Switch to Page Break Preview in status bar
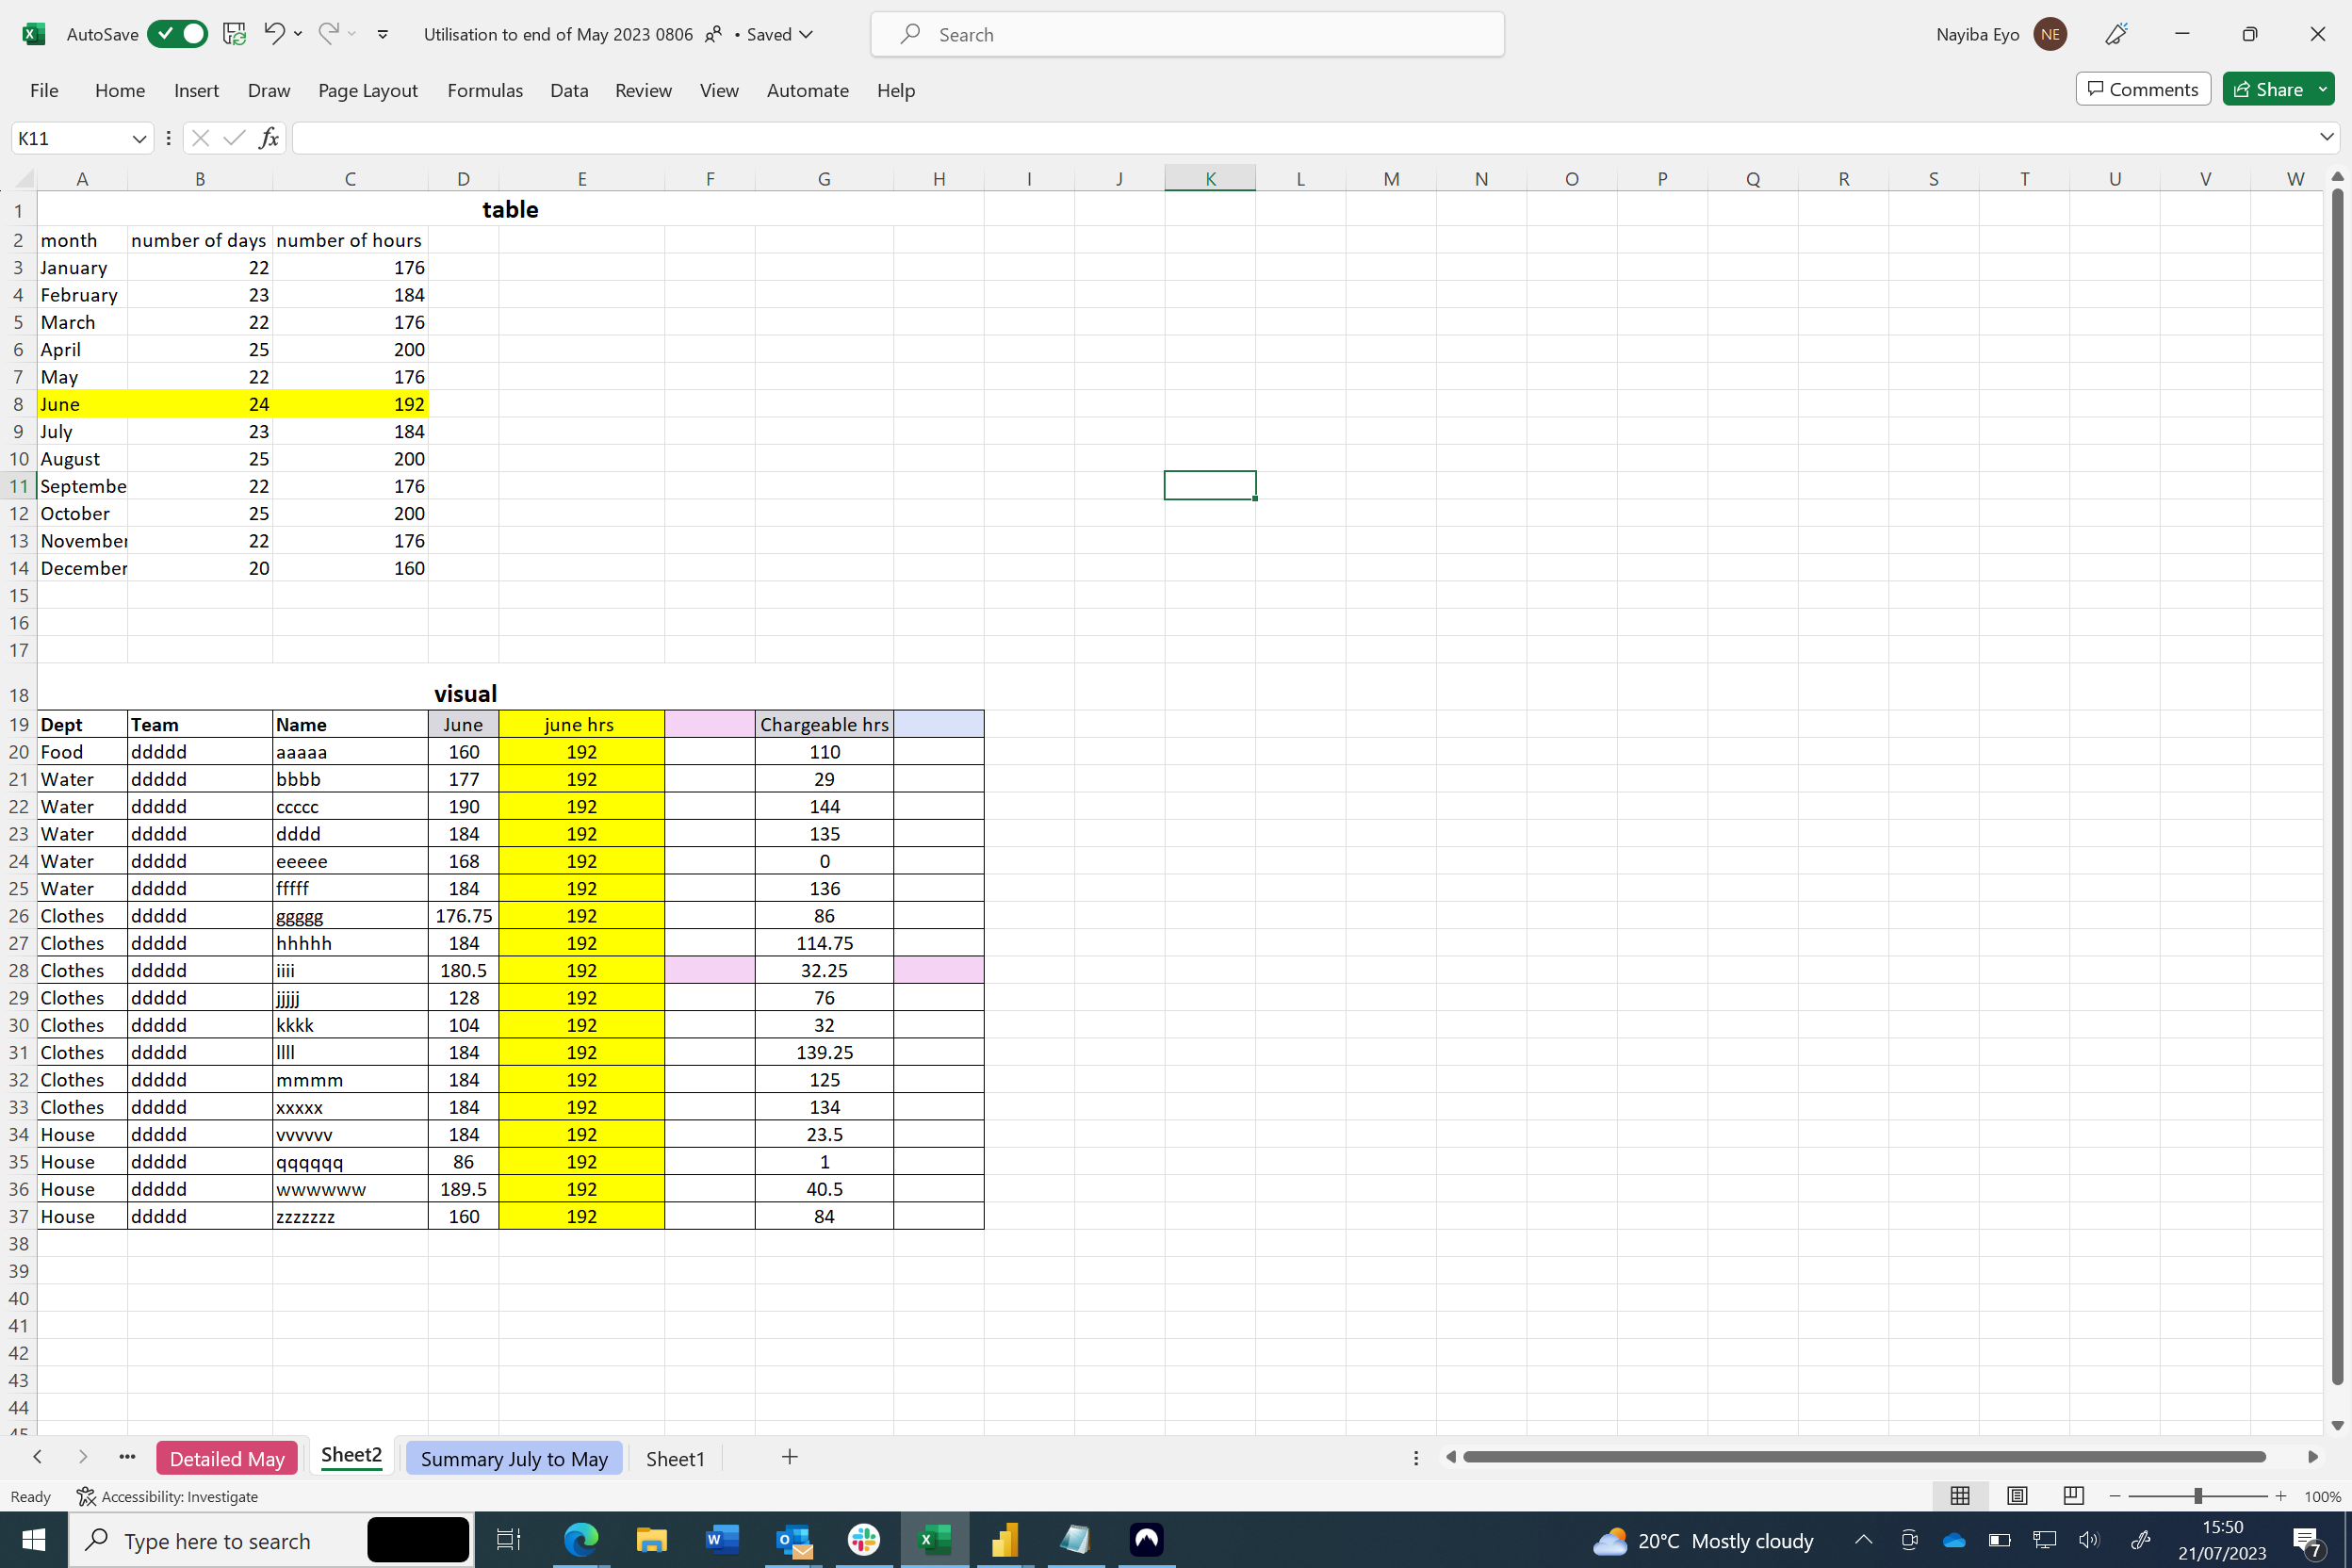This screenshot has width=2352, height=1568. (x=2072, y=1495)
